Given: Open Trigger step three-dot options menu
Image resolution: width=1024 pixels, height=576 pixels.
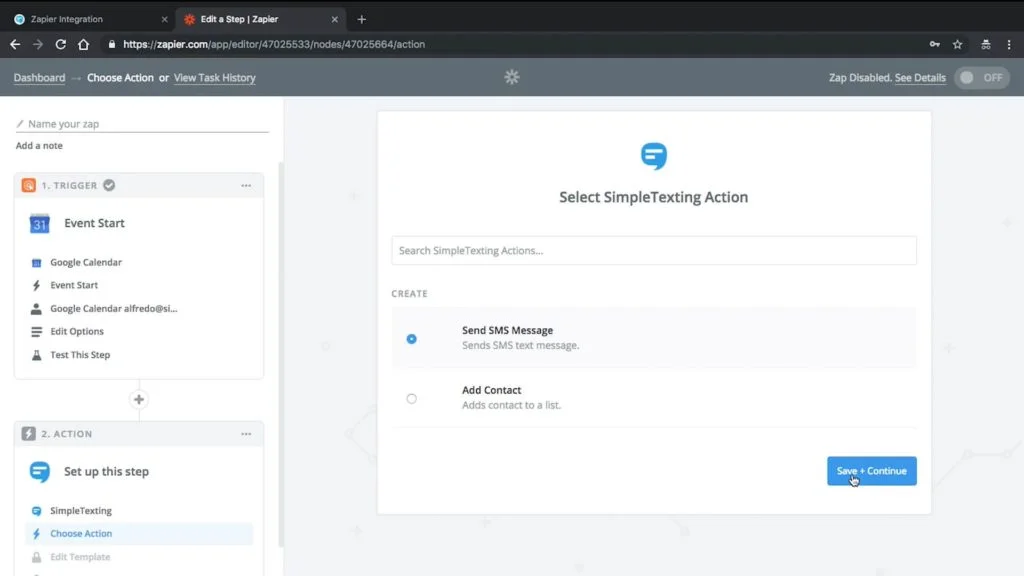Looking at the screenshot, I should 246,185.
